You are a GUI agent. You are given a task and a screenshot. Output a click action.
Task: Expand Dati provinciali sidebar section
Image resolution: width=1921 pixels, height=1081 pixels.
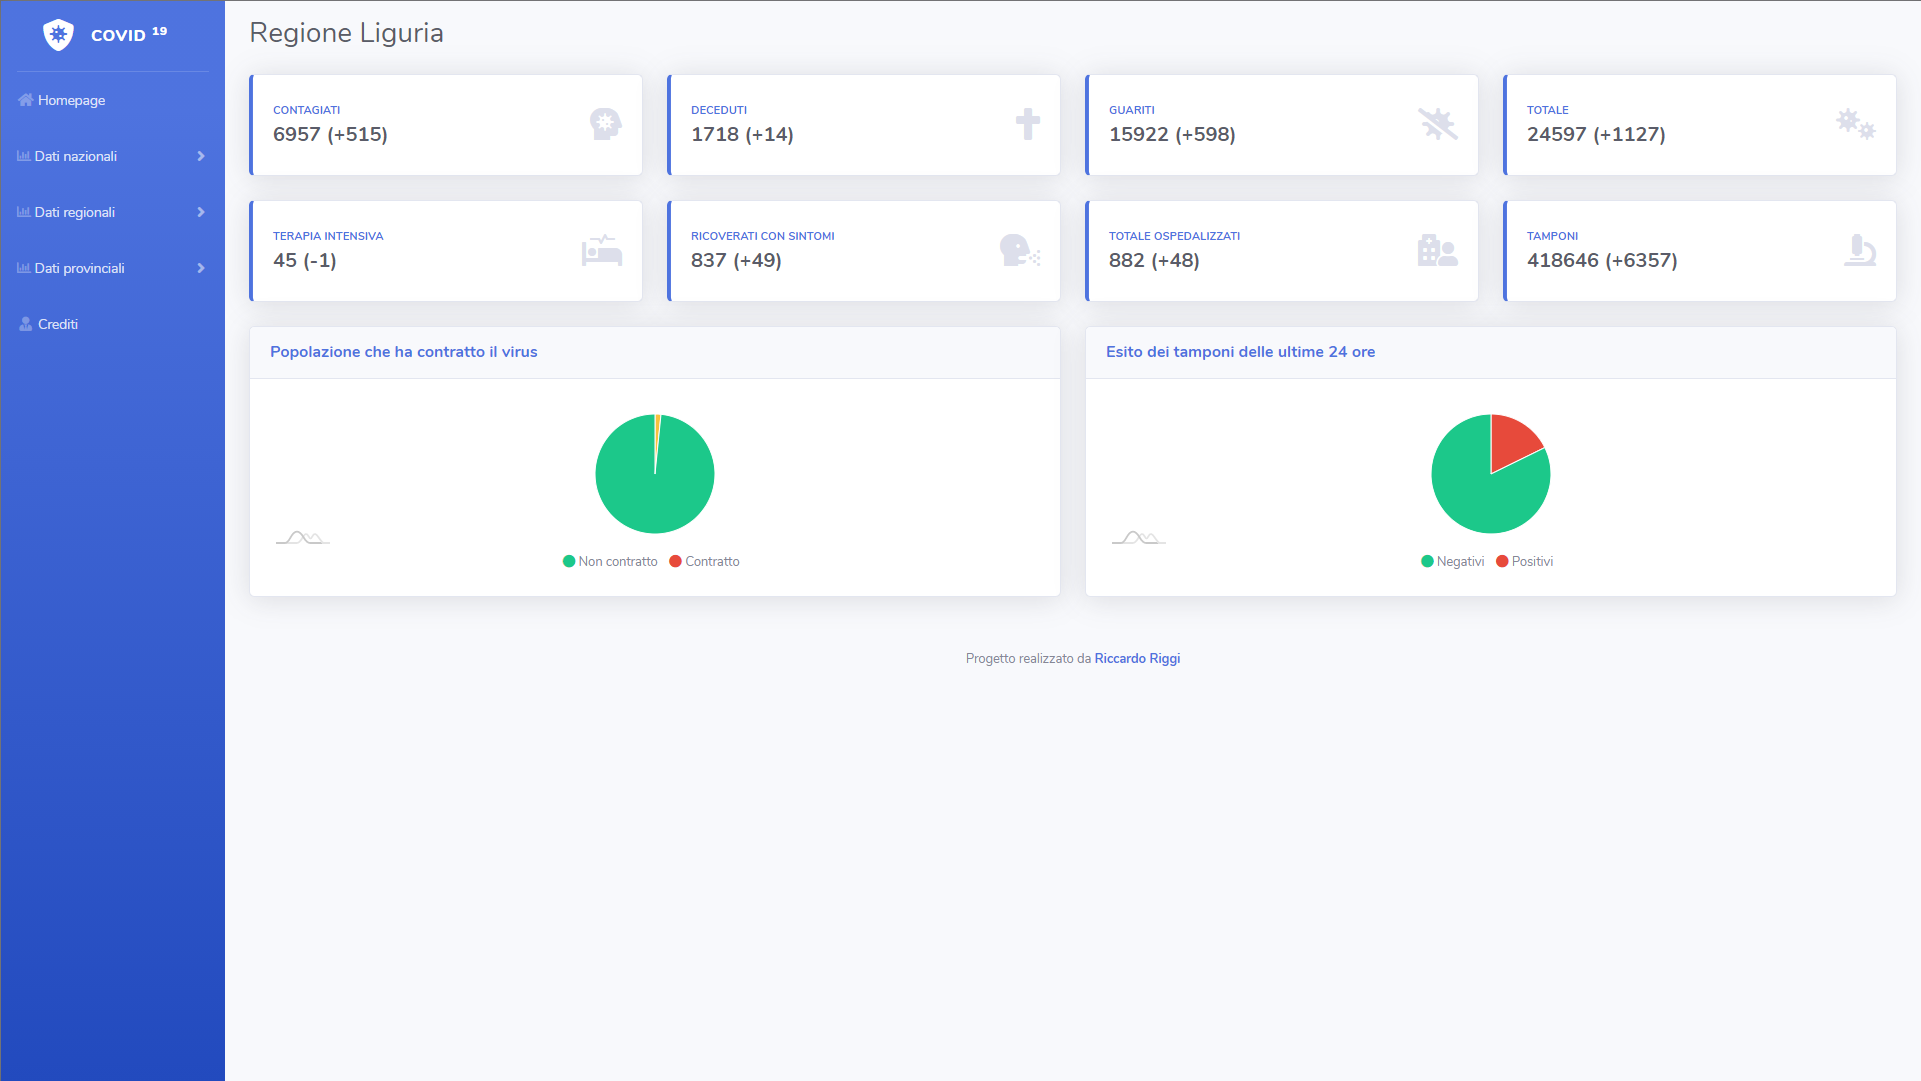pyautogui.click(x=111, y=268)
